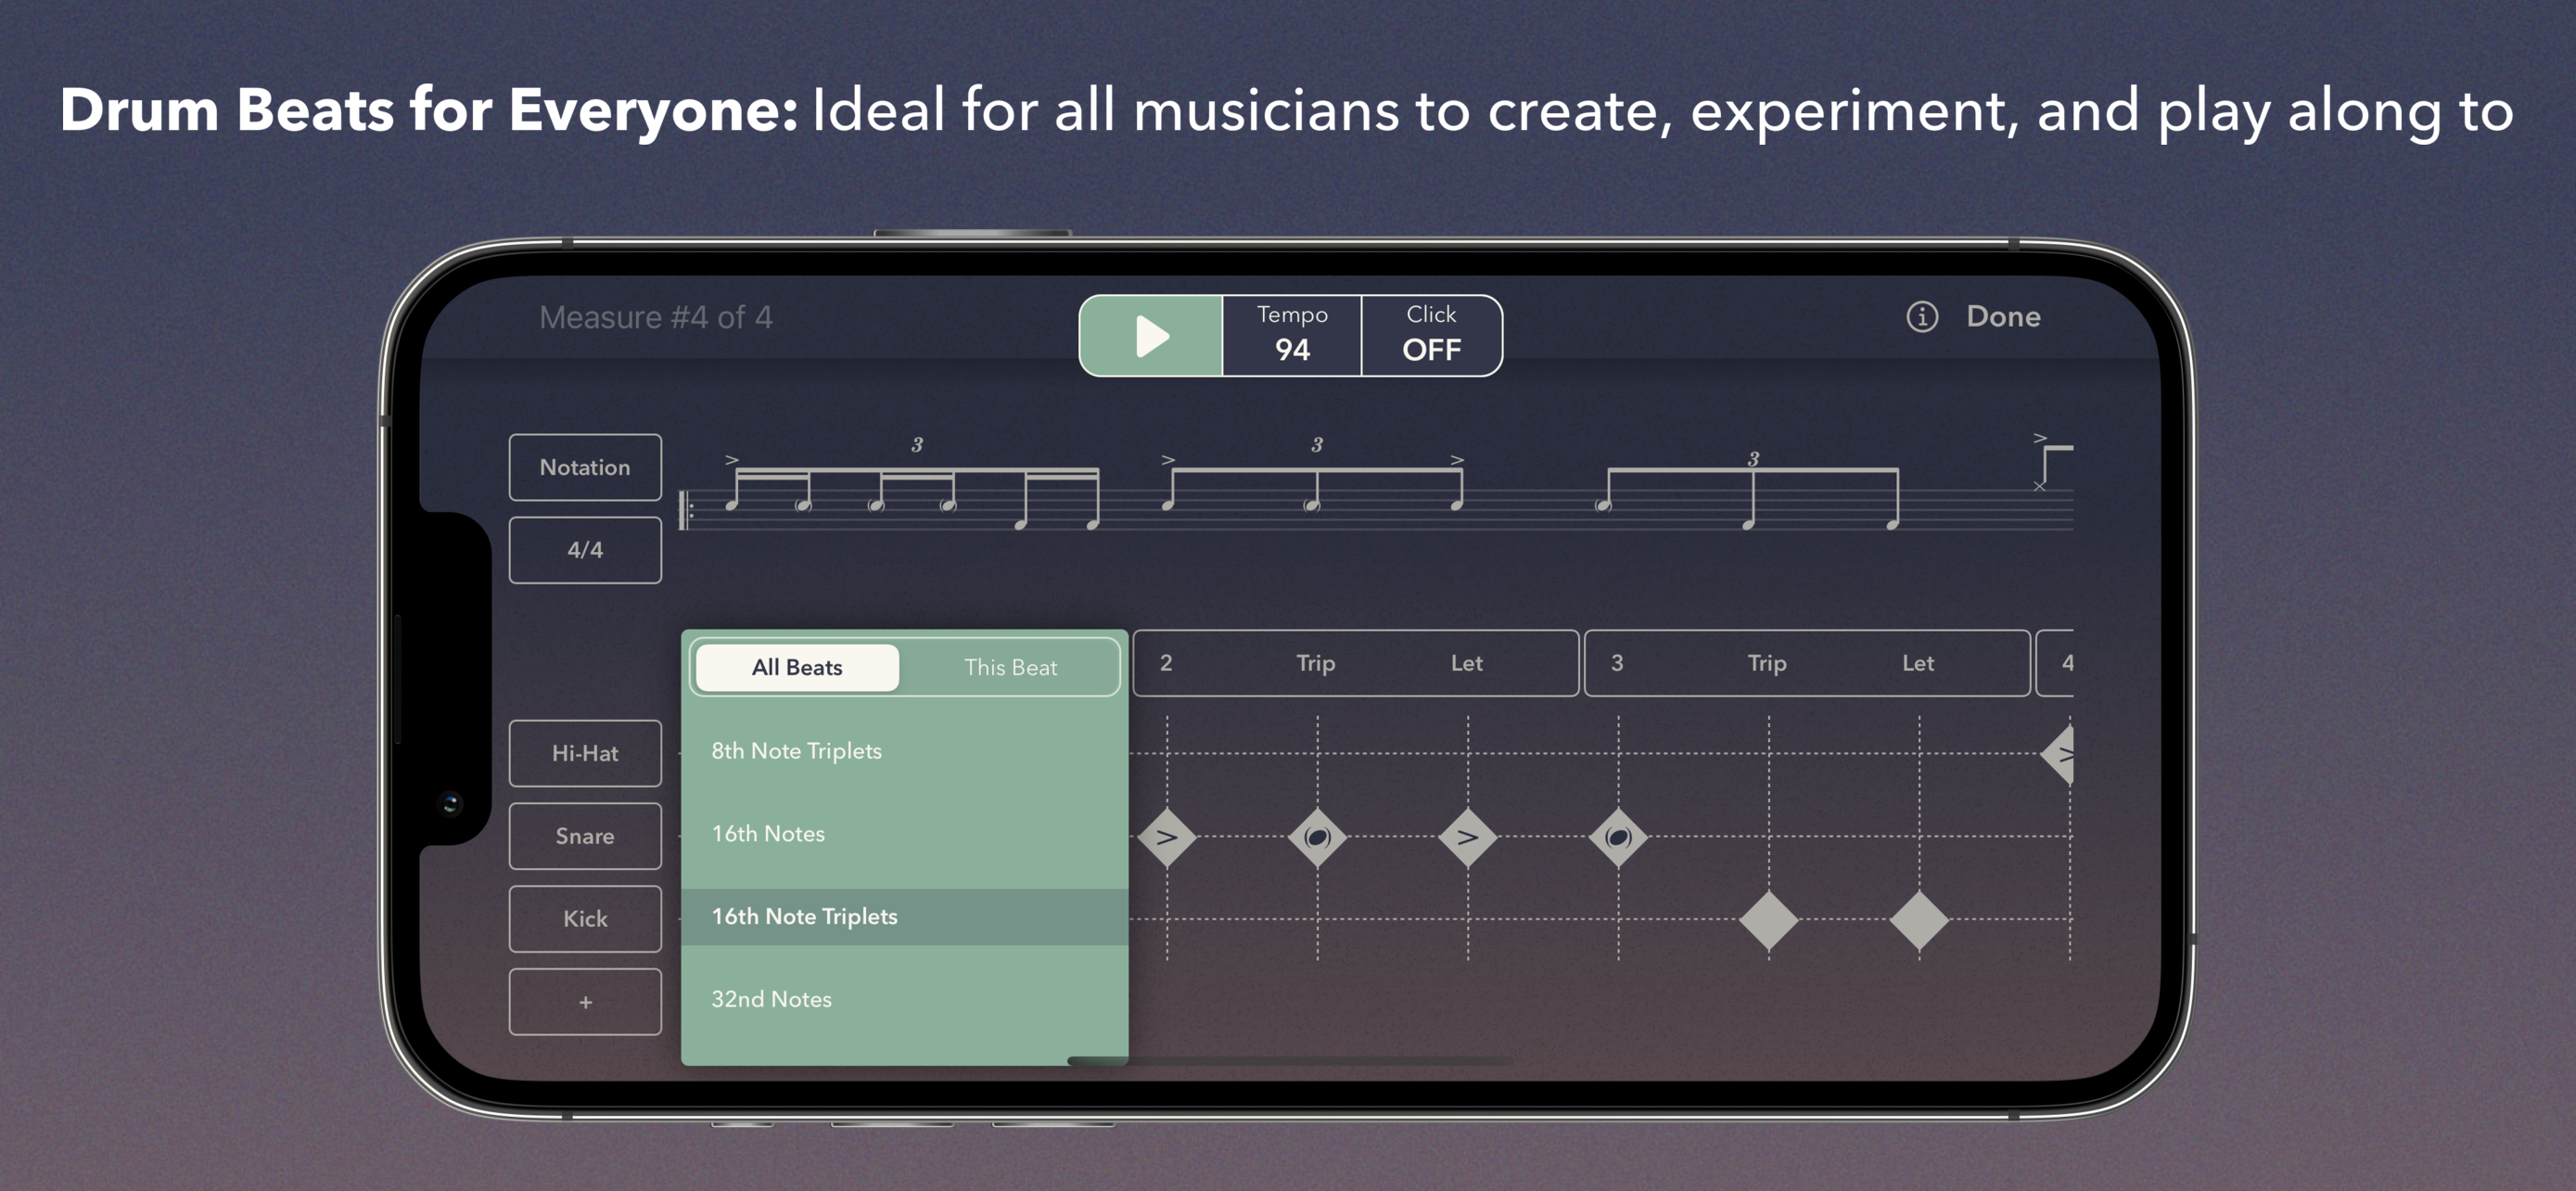This screenshot has width=2576, height=1191.
Task: Toggle the accented snare note on beat 2 Let
Action: pyautogui.click(x=1467, y=837)
